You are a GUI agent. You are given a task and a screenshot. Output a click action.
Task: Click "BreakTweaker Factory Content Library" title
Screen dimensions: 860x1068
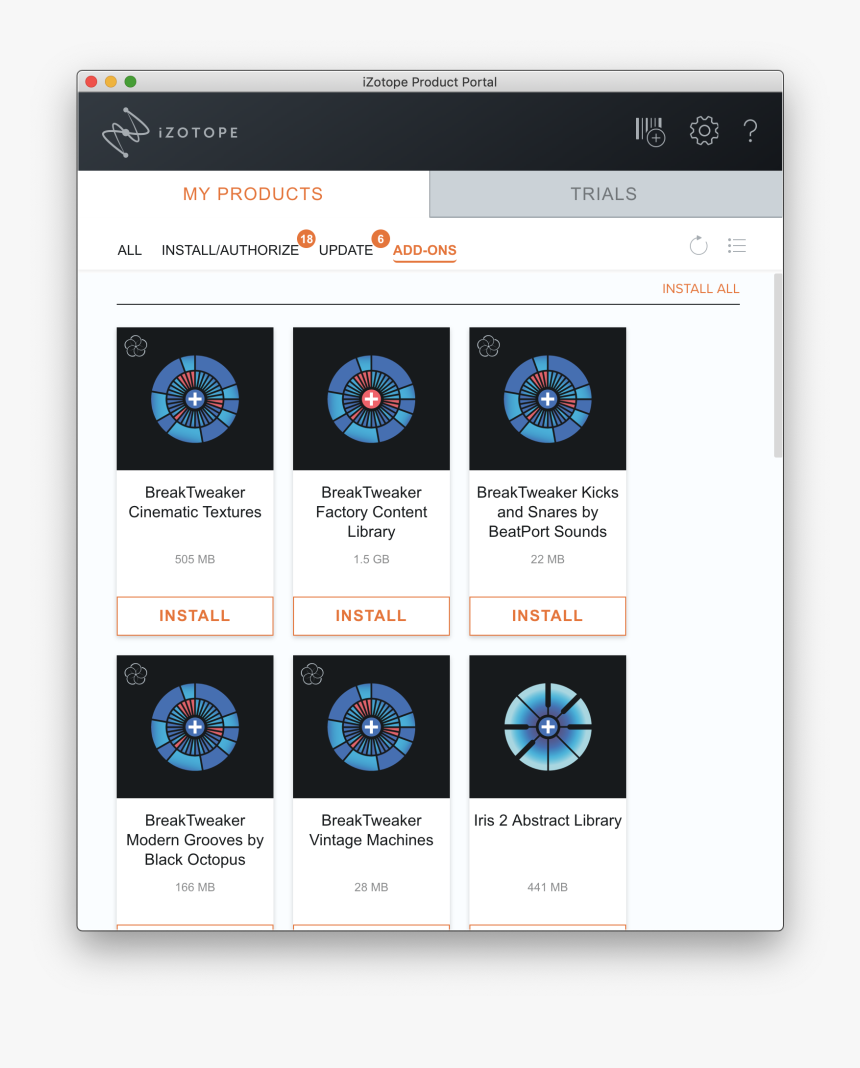point(371,512)
